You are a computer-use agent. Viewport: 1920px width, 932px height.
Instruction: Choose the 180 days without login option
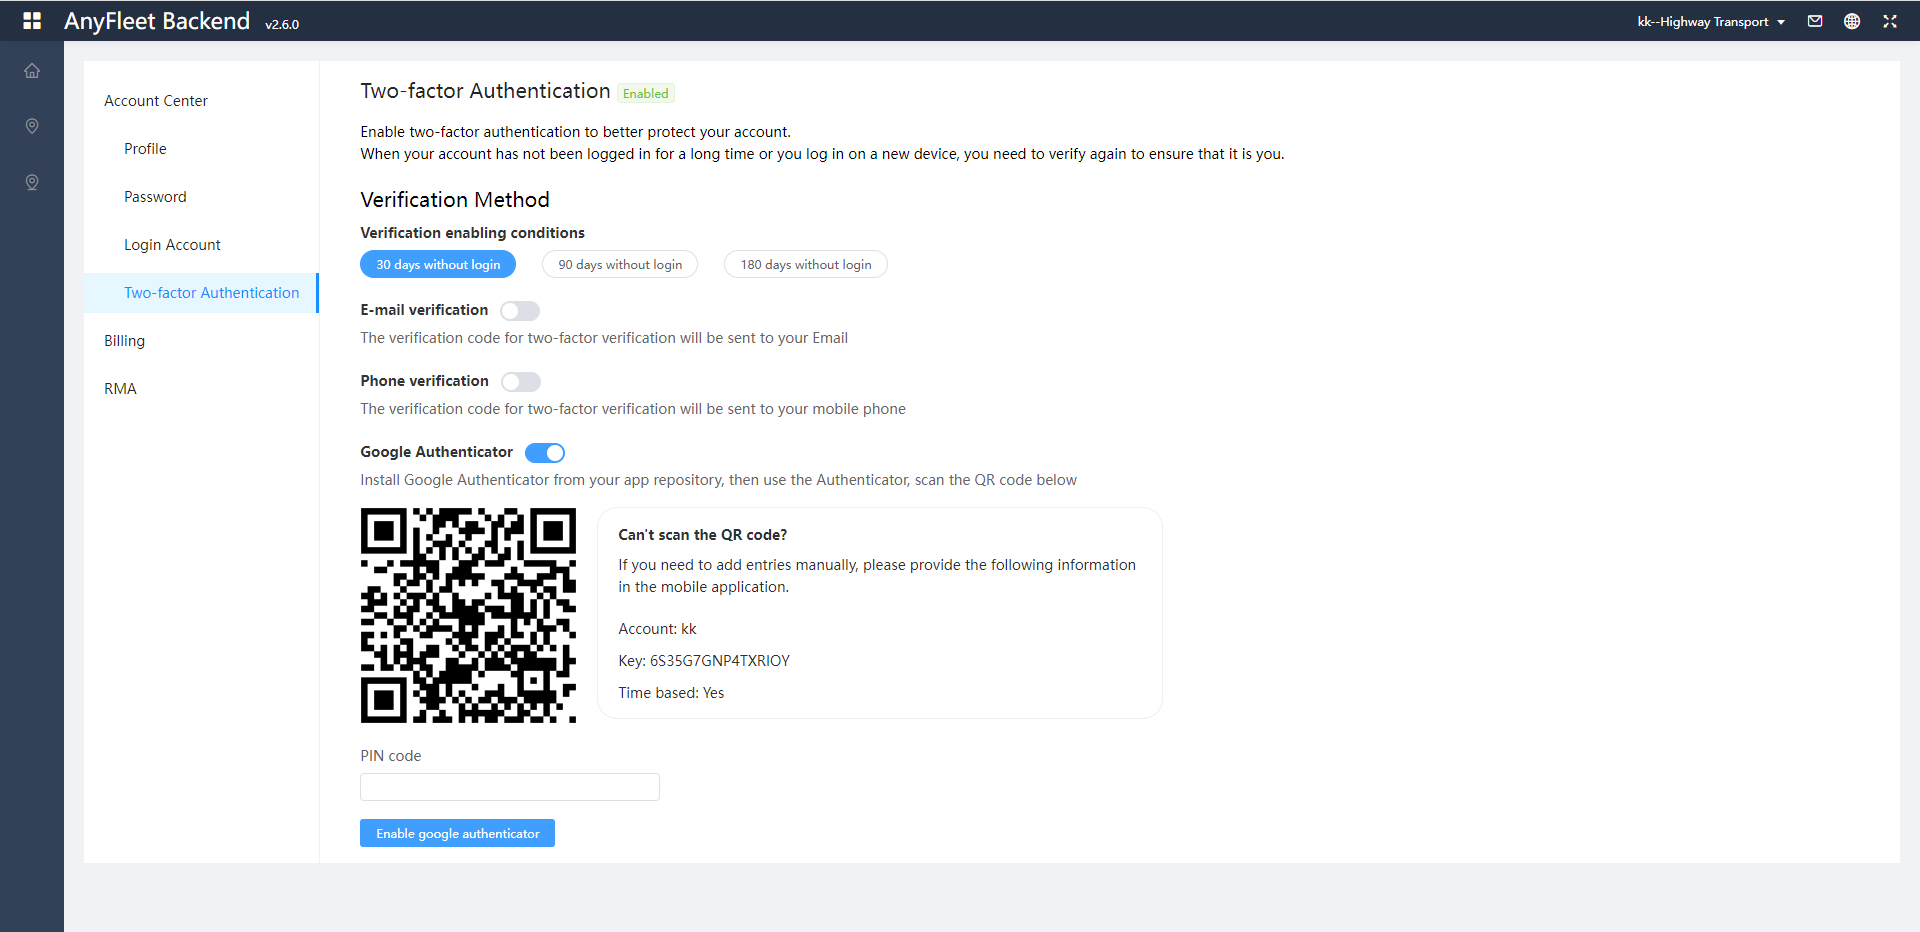[x=805, y=264]
